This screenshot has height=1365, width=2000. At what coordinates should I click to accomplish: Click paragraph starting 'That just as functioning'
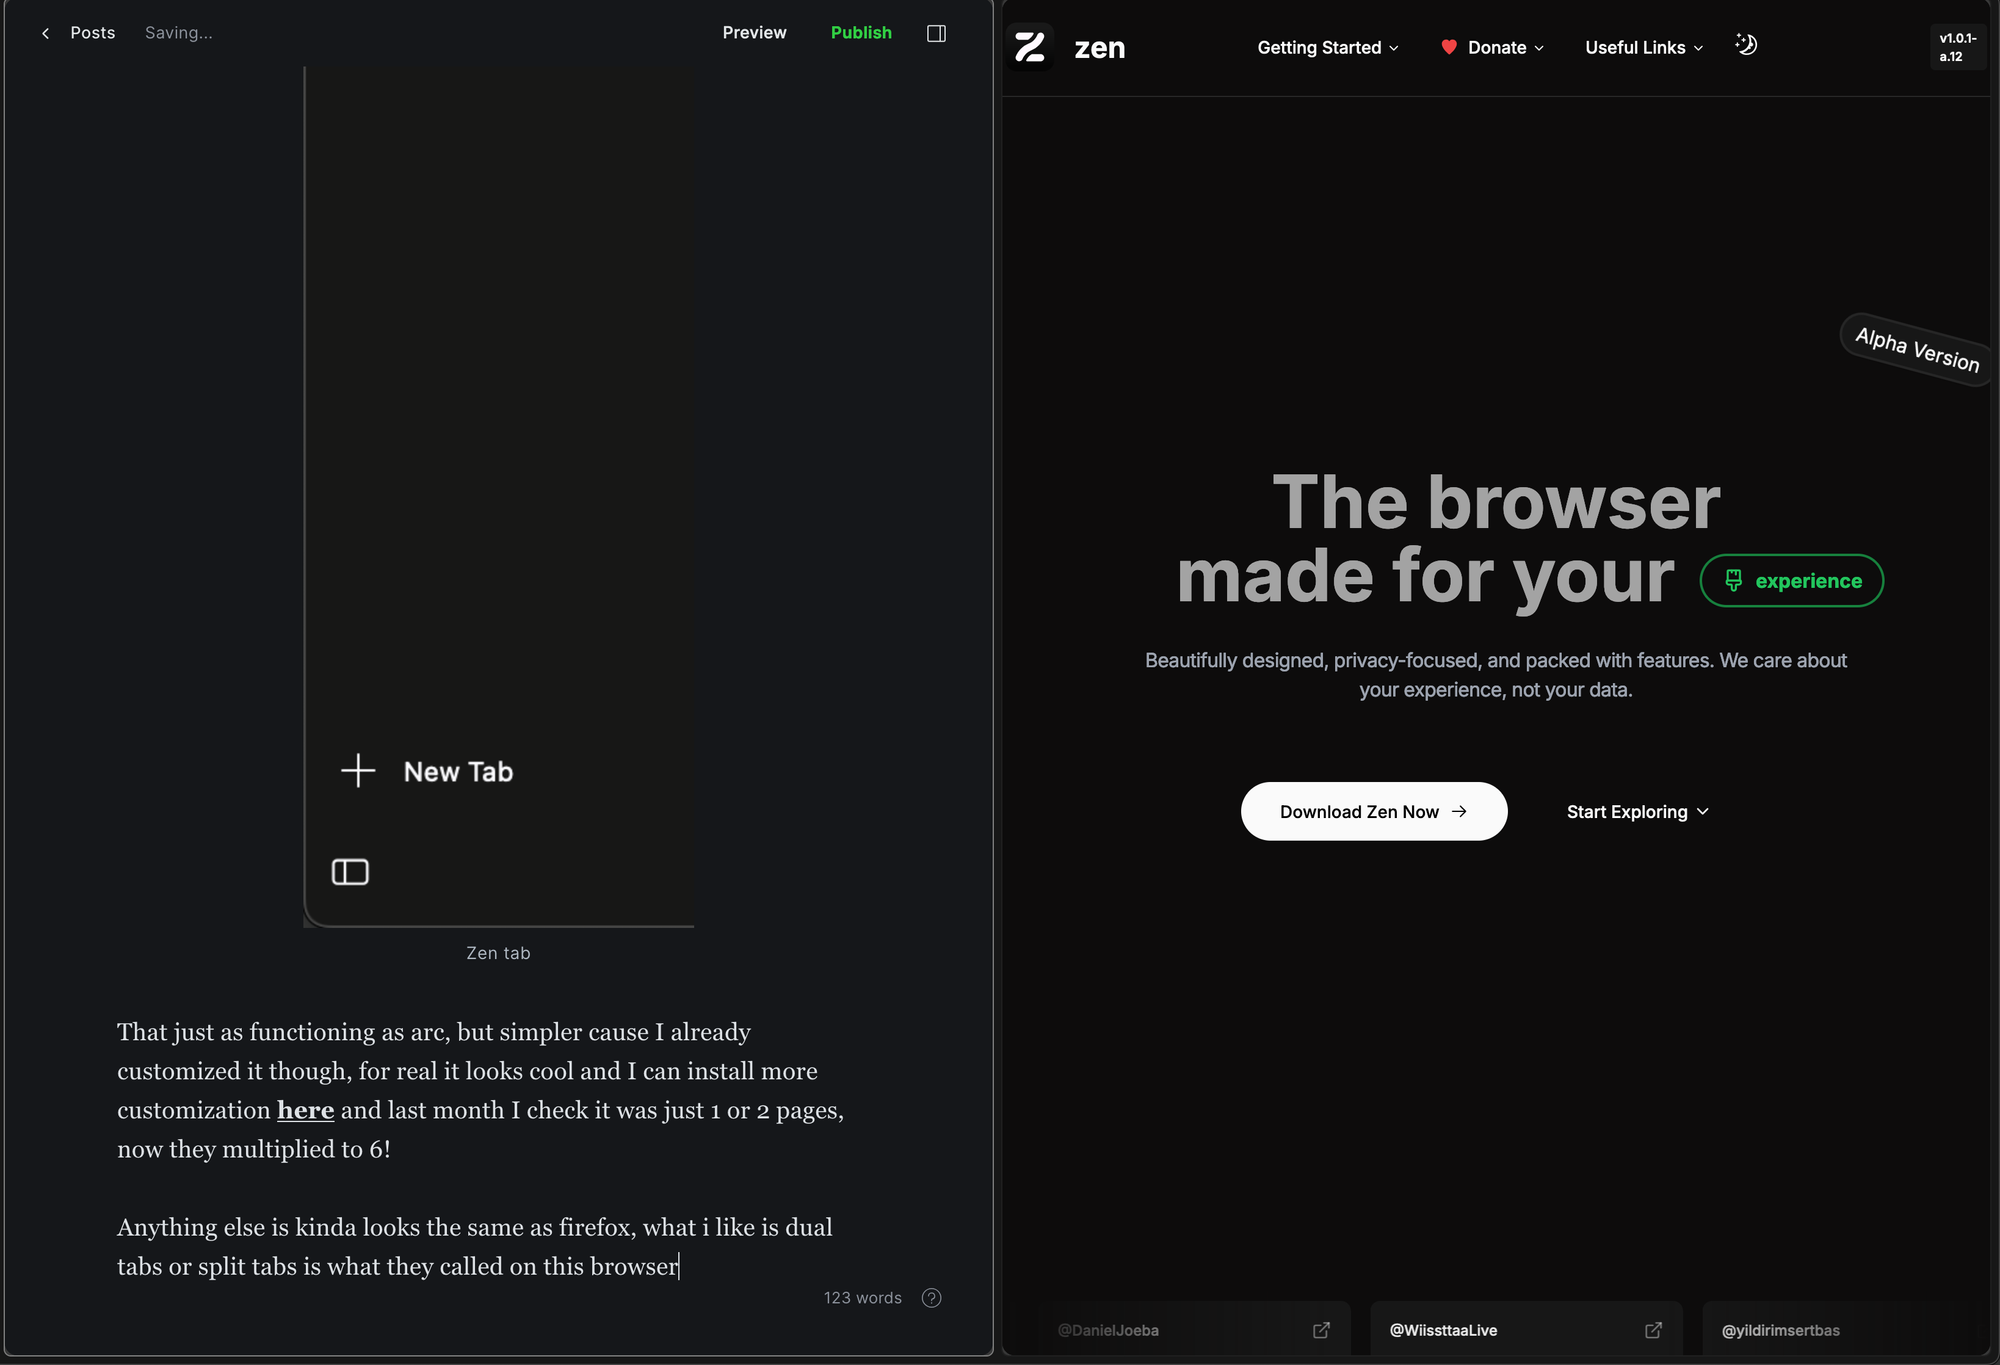pos(481,1090)
